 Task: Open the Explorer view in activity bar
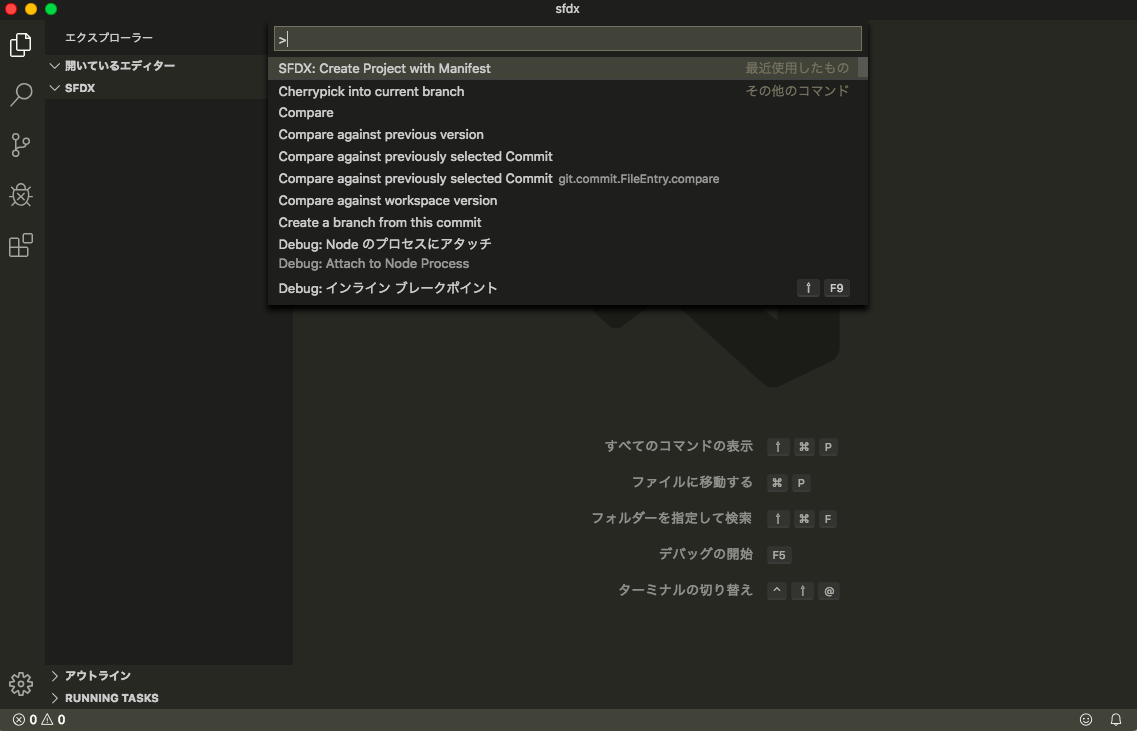tap(20, 45)
